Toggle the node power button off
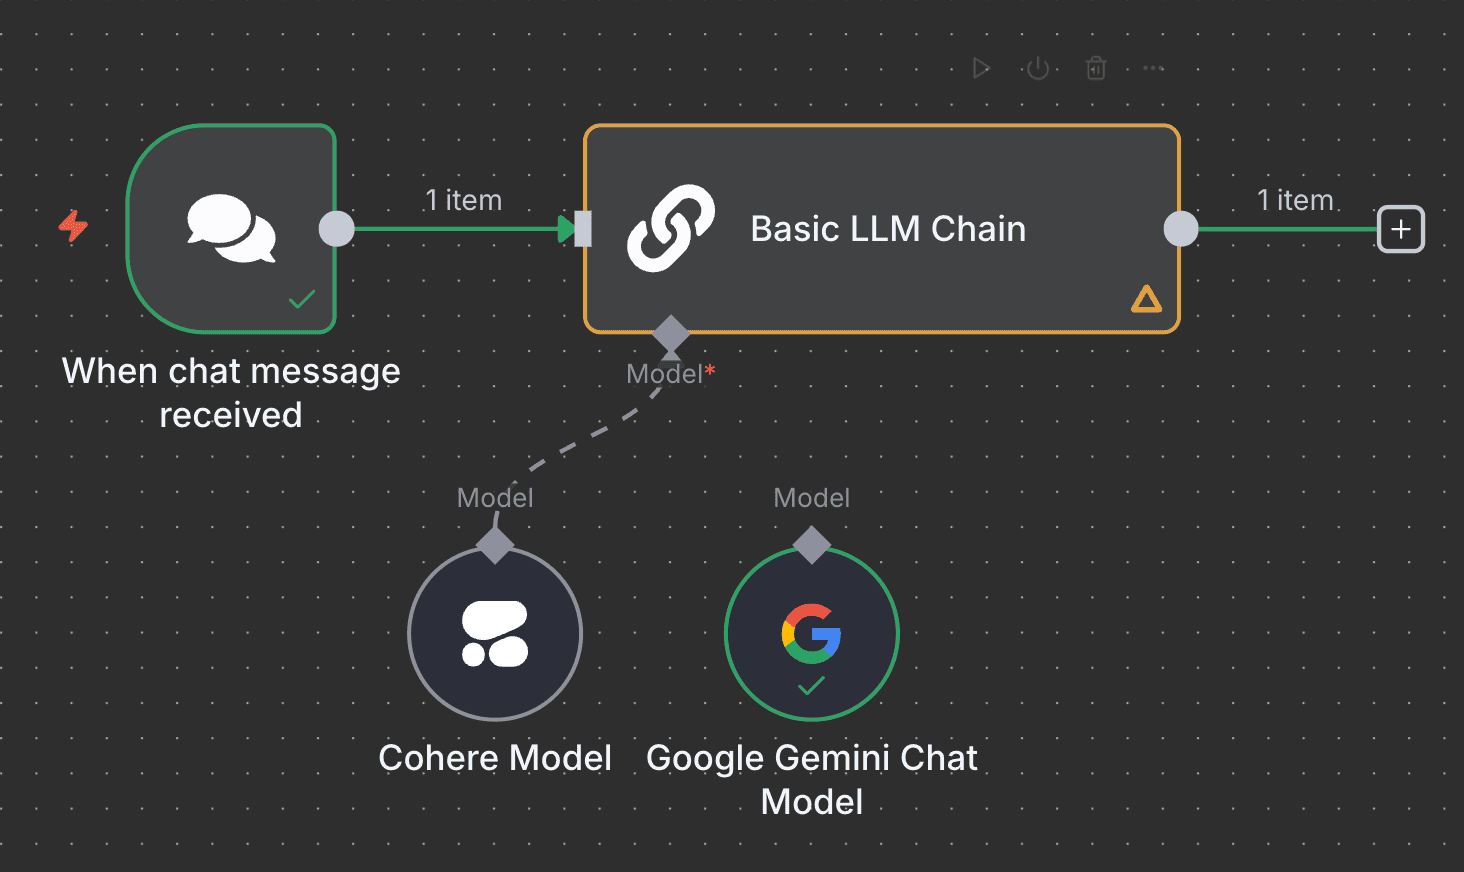The width and height of the screenshot is (1464, 872). click(1038, 67)
